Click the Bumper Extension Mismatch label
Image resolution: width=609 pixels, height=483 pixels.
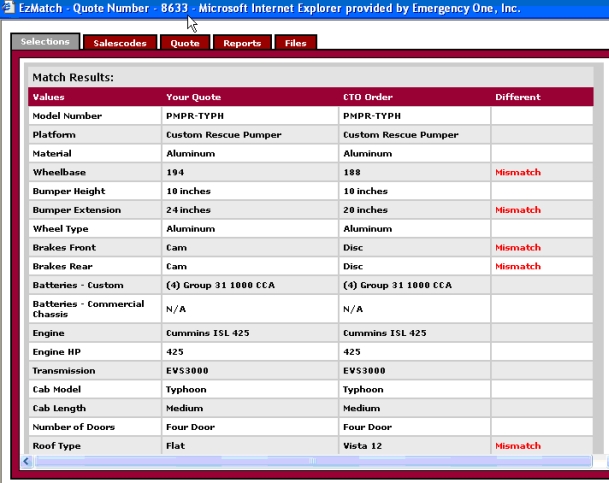[518, 210]
